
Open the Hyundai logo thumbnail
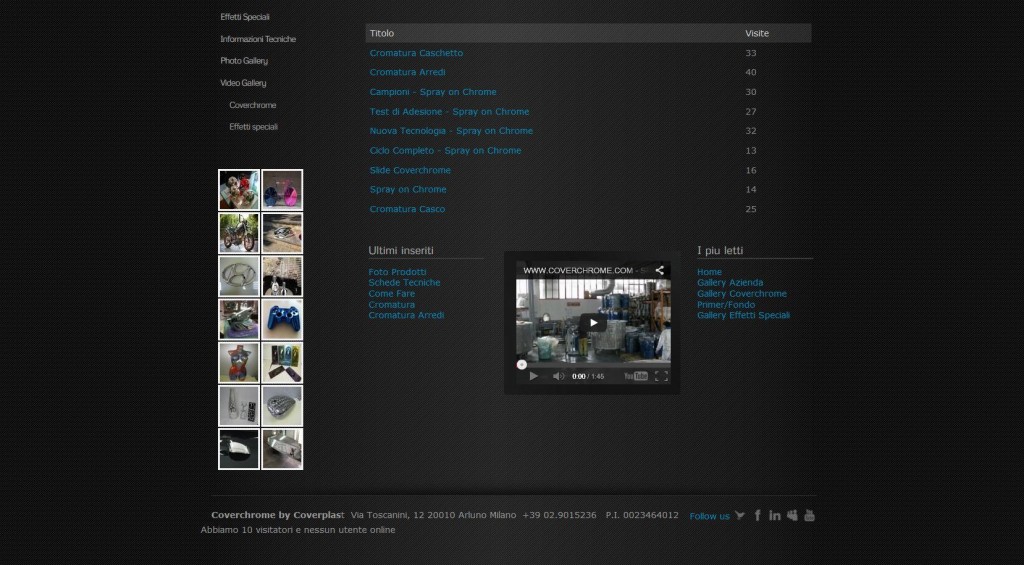(x=239, y=276)
